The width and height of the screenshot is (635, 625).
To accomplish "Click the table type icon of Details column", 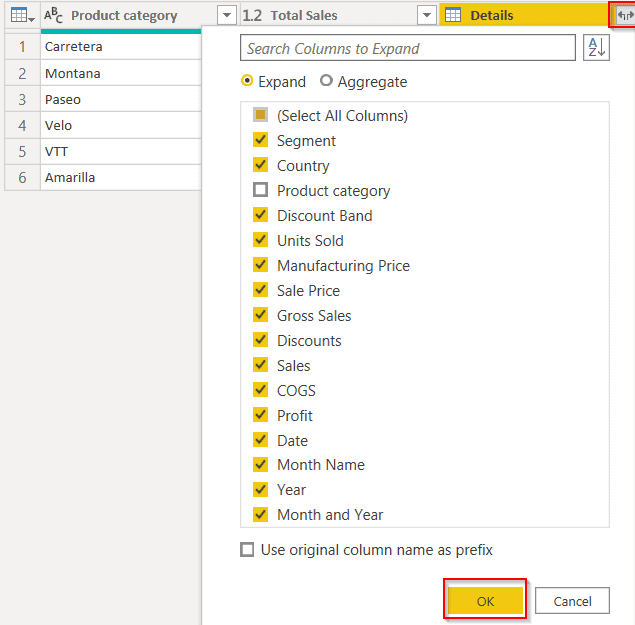I will (453, 15).
